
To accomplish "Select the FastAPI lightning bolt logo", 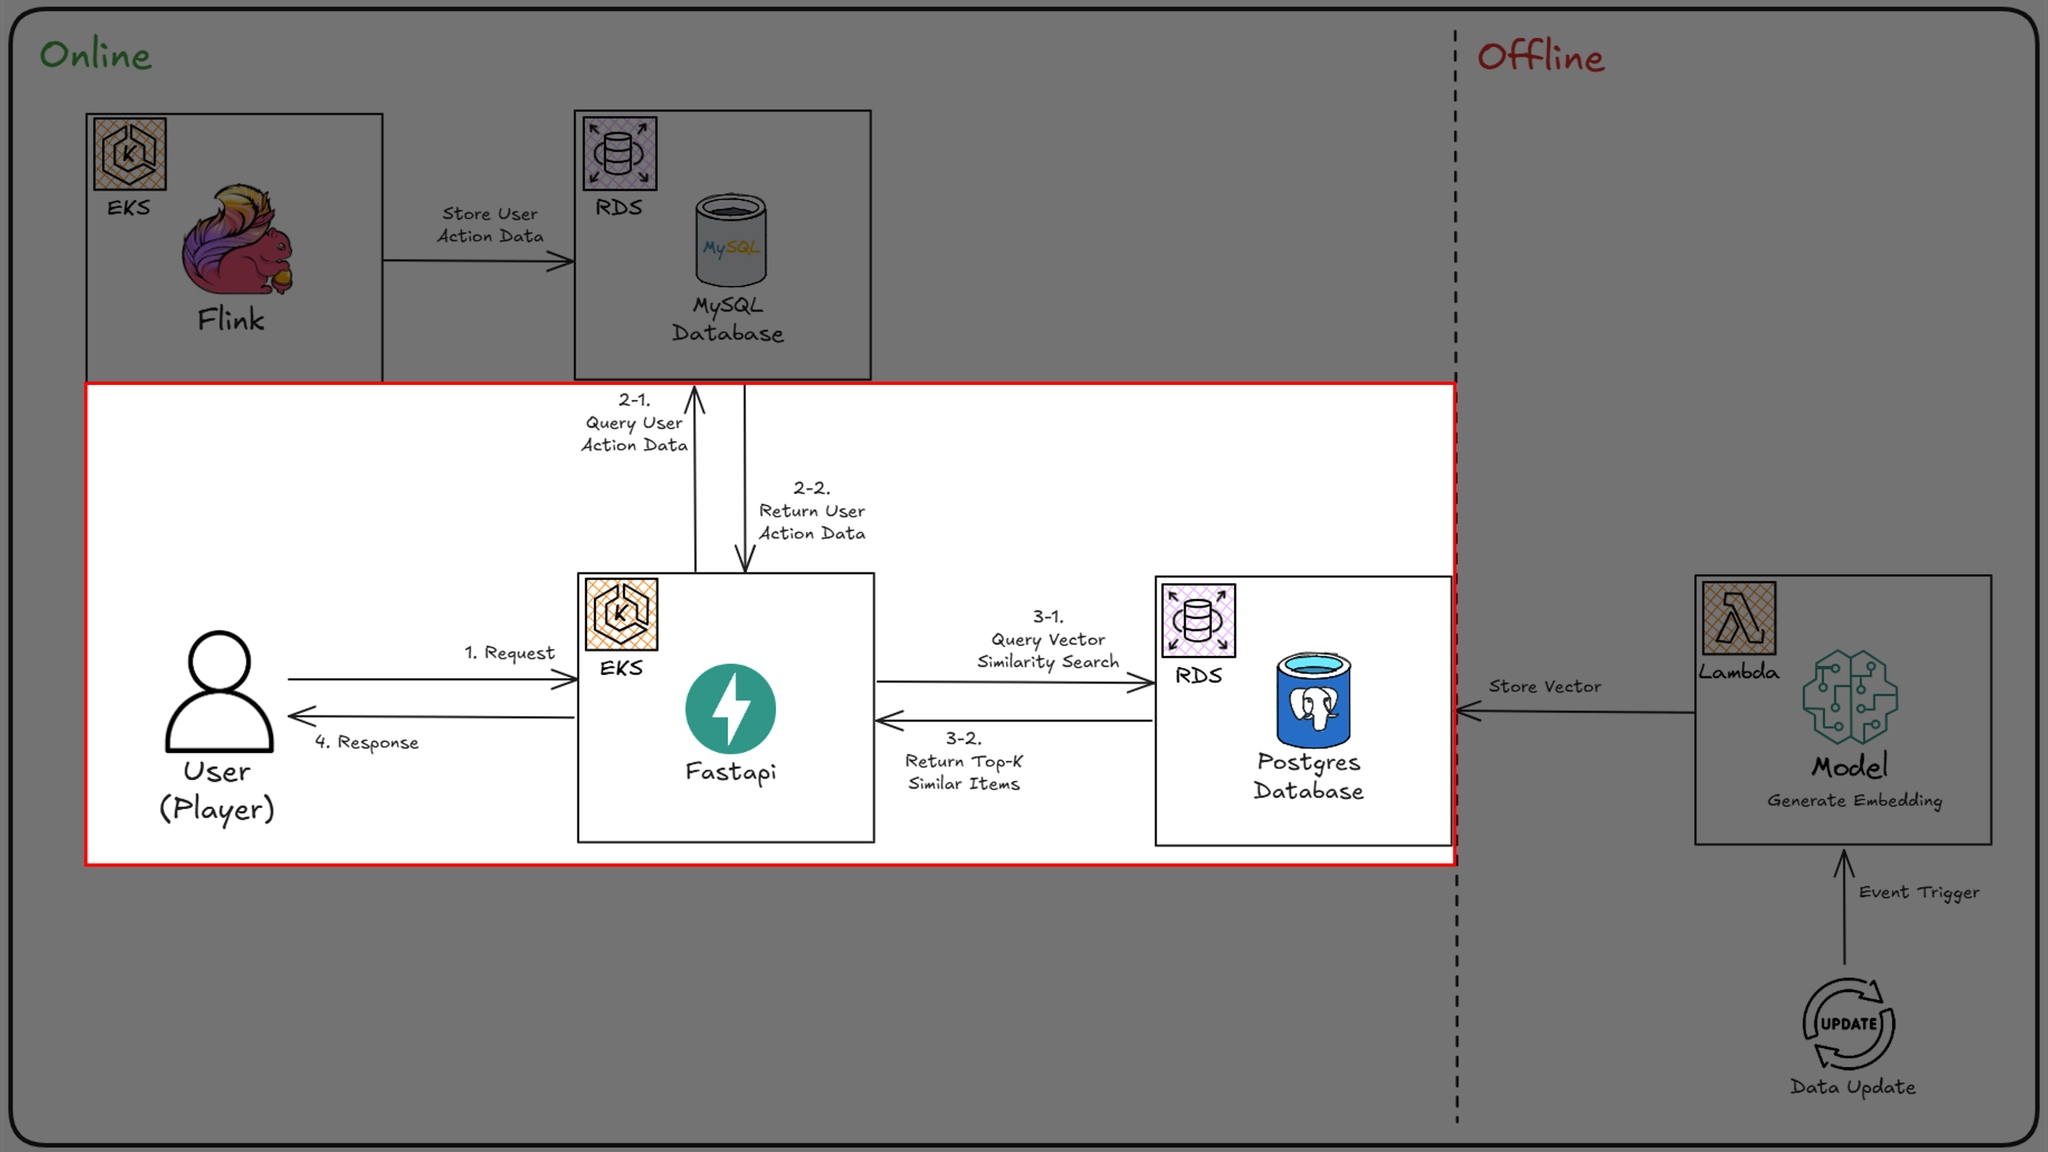I will pos(730,708).
